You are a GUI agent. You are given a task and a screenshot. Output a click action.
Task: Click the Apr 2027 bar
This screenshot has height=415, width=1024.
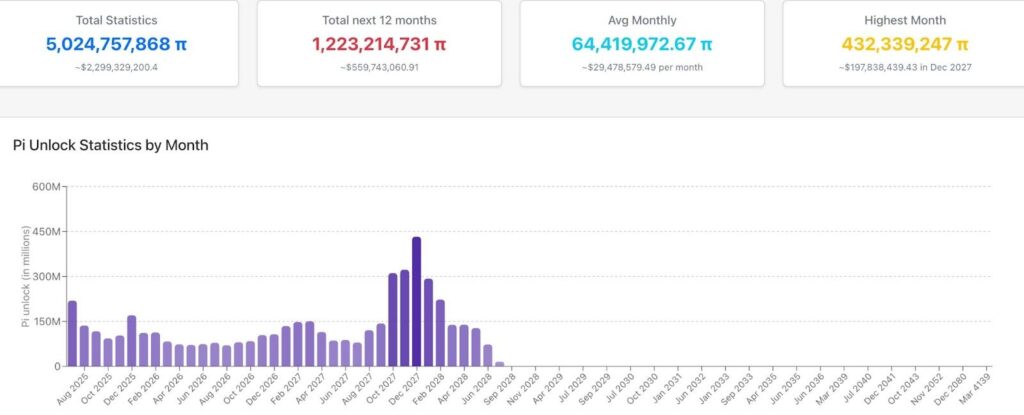point(321,349)
